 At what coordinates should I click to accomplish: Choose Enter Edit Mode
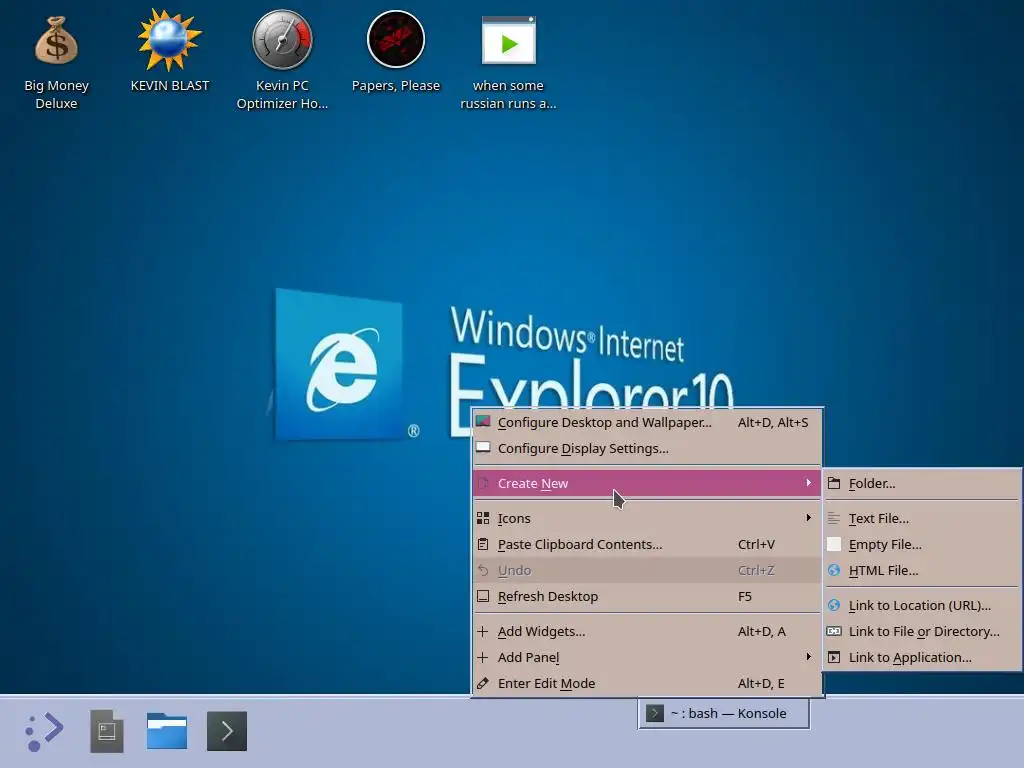647,684
